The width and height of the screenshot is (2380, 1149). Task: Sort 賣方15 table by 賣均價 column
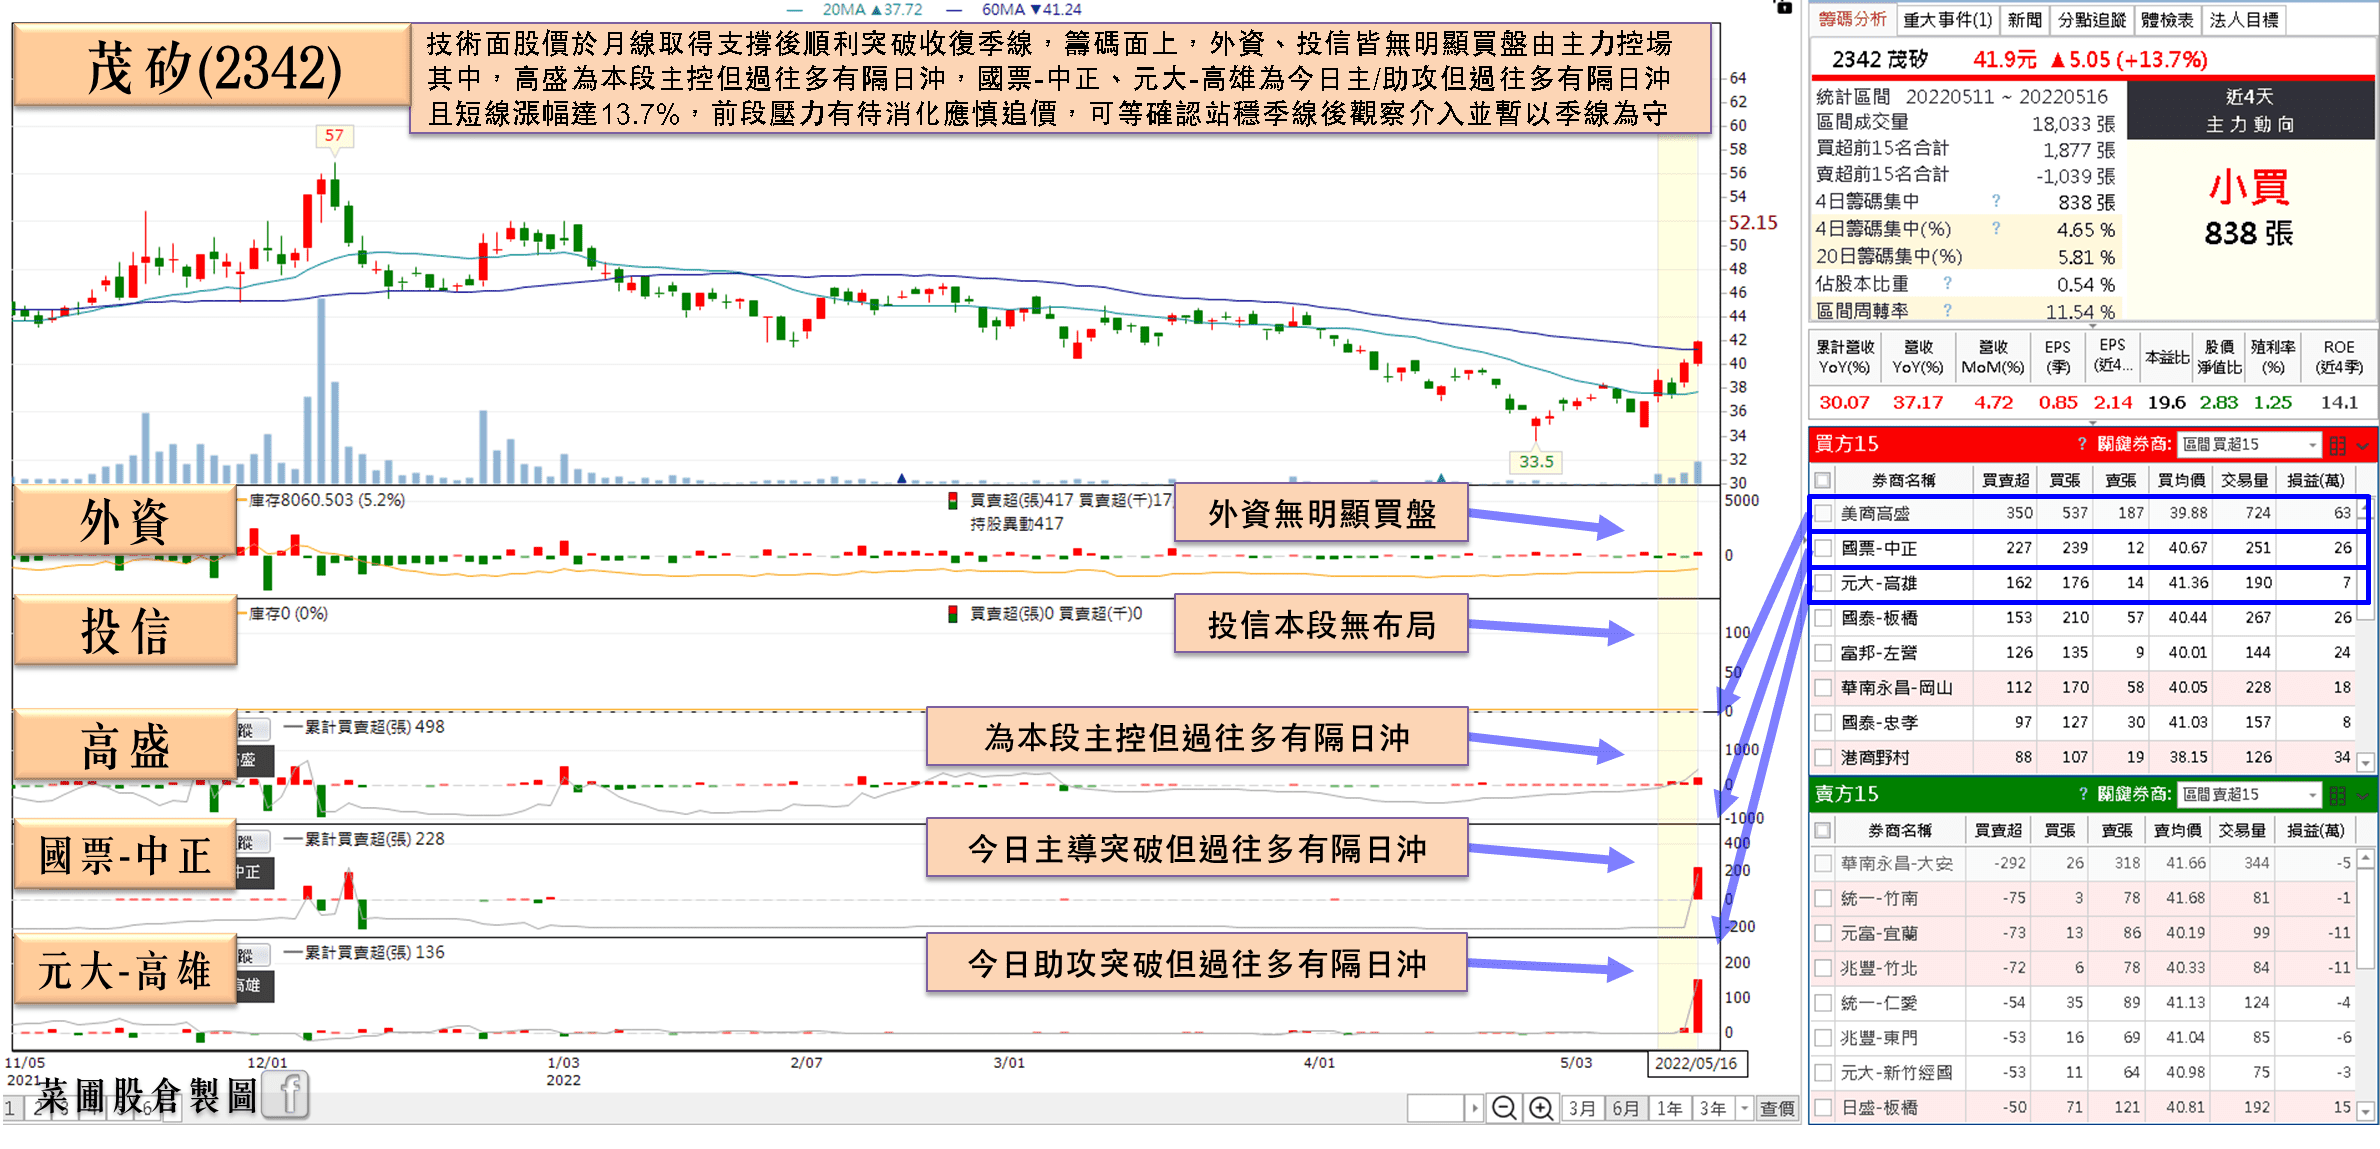click(x=2177, y=830)
